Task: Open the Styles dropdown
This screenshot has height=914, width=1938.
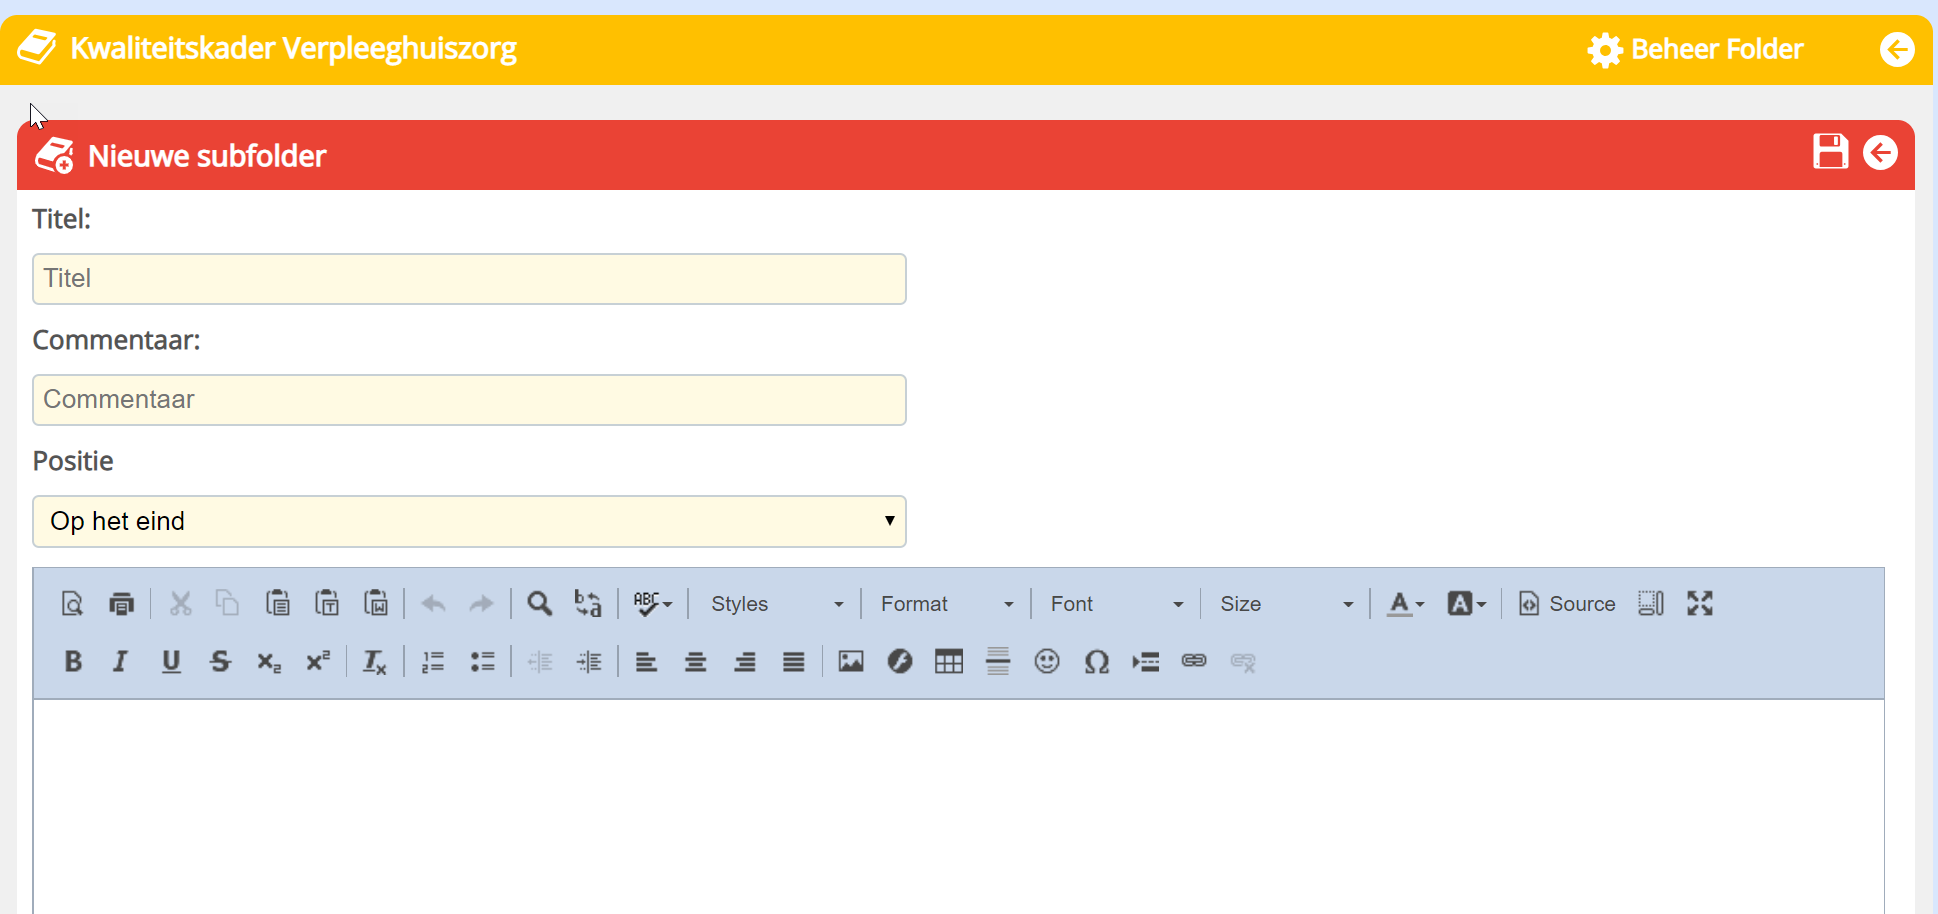Action: 776,604
